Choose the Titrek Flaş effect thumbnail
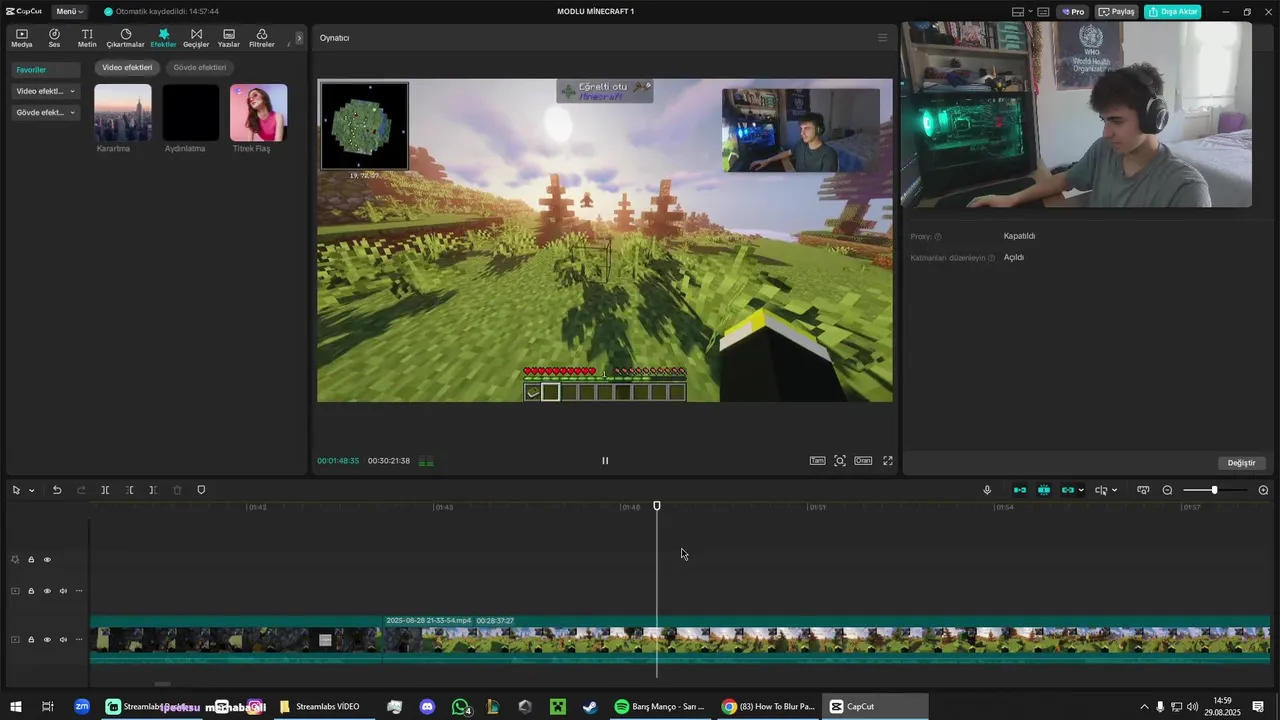 click(x=258, y=112)
